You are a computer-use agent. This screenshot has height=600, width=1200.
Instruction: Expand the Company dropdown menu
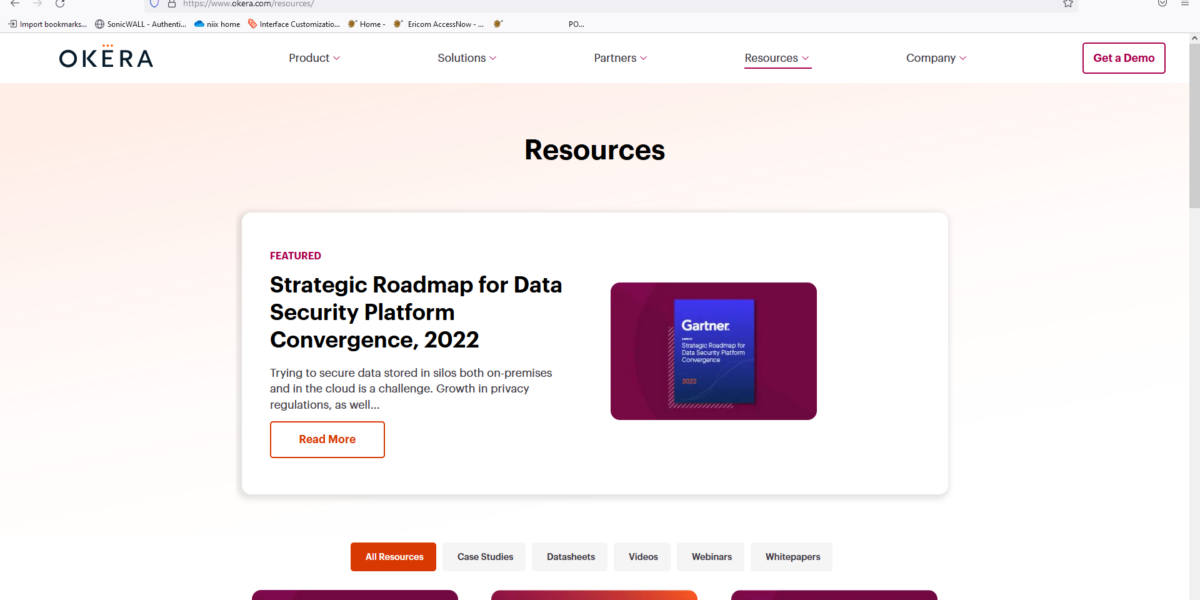point(936,57)
